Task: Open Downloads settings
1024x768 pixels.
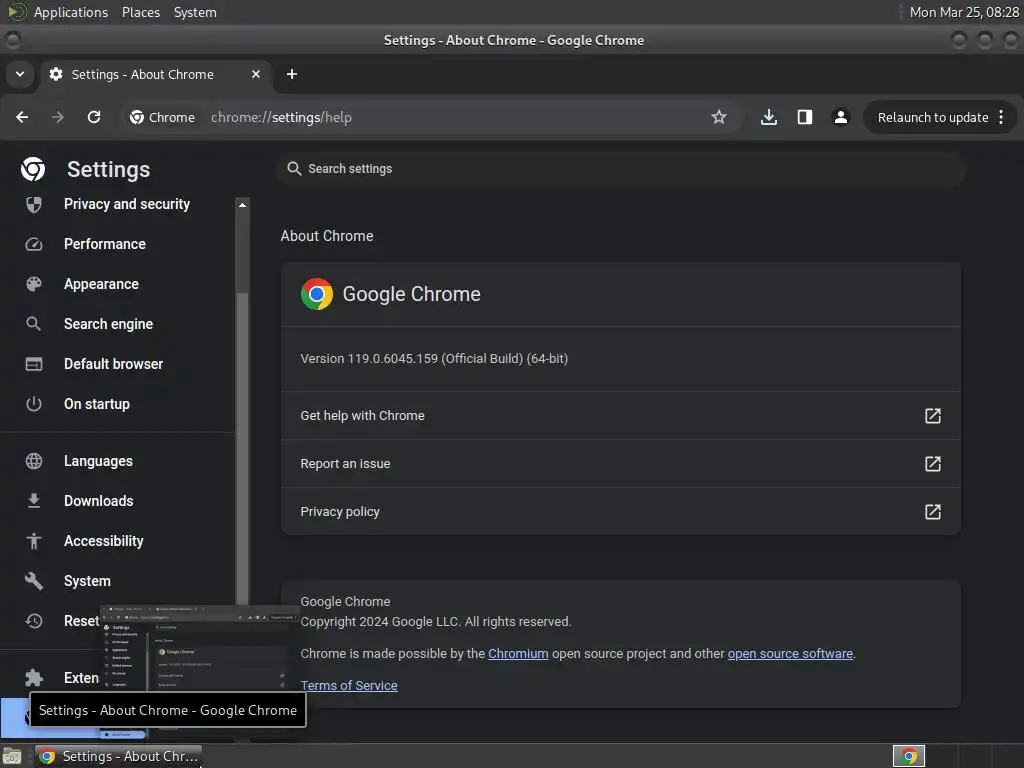Action: coord(99,501)
